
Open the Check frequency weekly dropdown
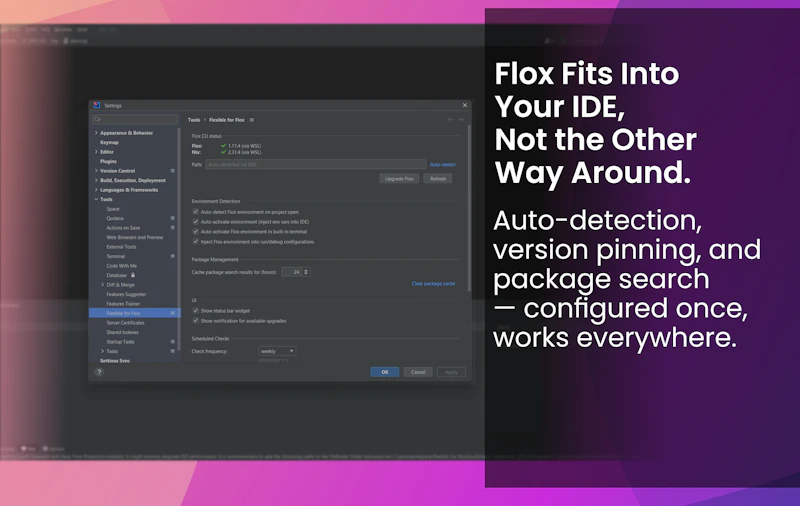(x=277, y=351)
